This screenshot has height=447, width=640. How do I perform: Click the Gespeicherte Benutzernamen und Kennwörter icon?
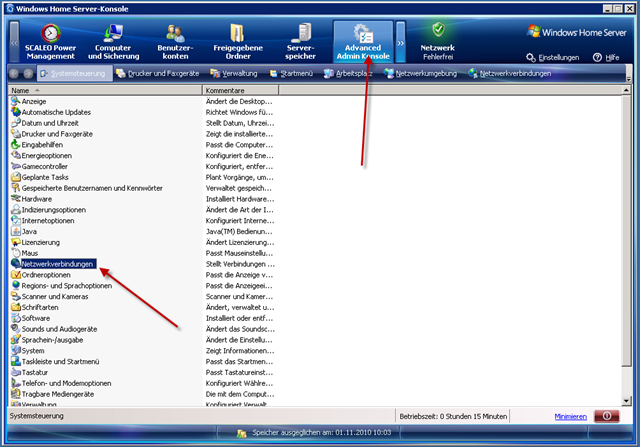click(x=16, y=188)
